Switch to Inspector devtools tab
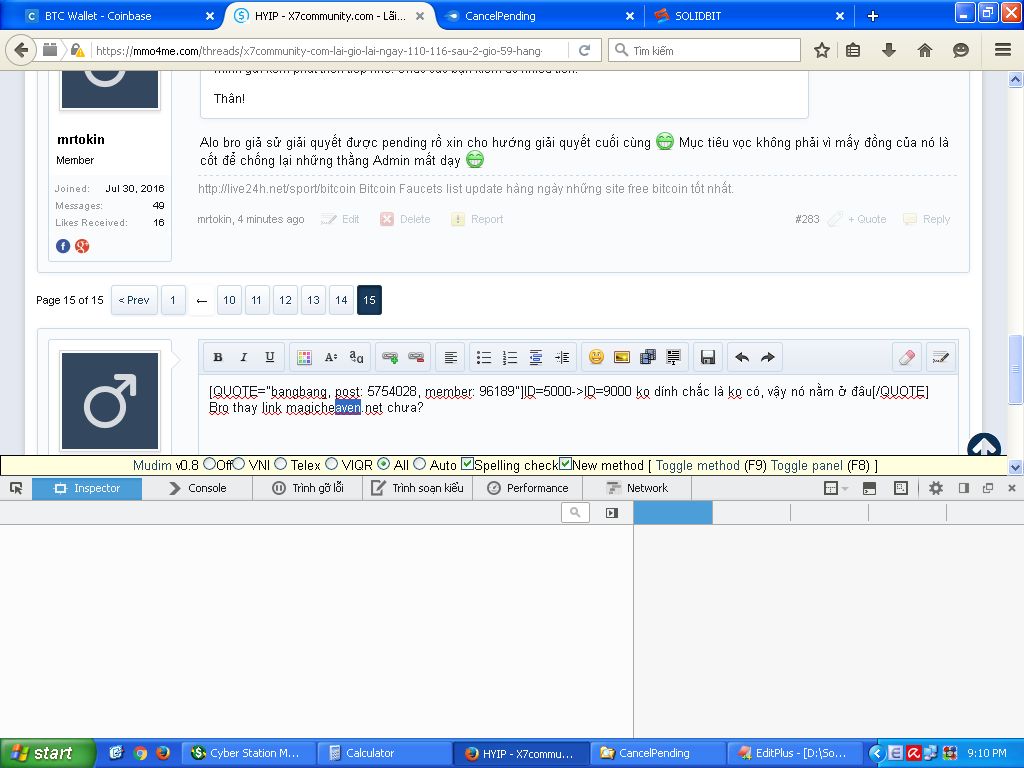1024x768 pixels. [87, 488]
